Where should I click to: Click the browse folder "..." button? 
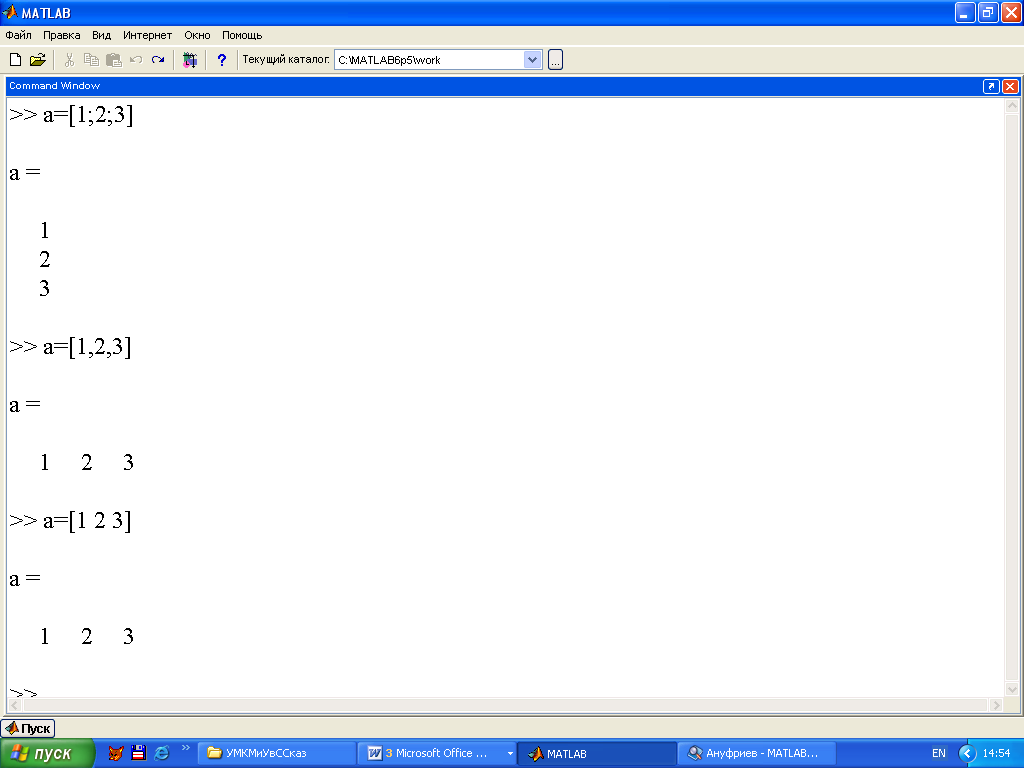click(555, 60)
